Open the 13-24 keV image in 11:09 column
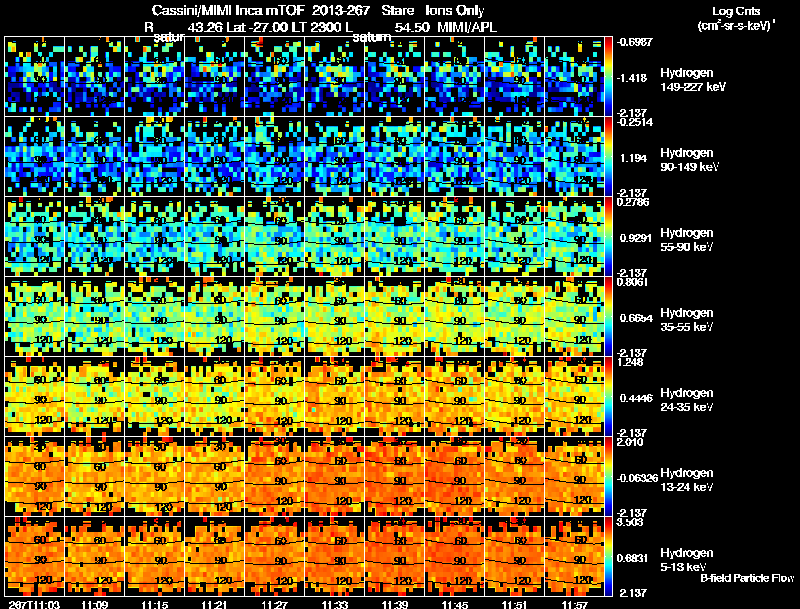This screenshot has height=609, width=800. tap(94, 476)
